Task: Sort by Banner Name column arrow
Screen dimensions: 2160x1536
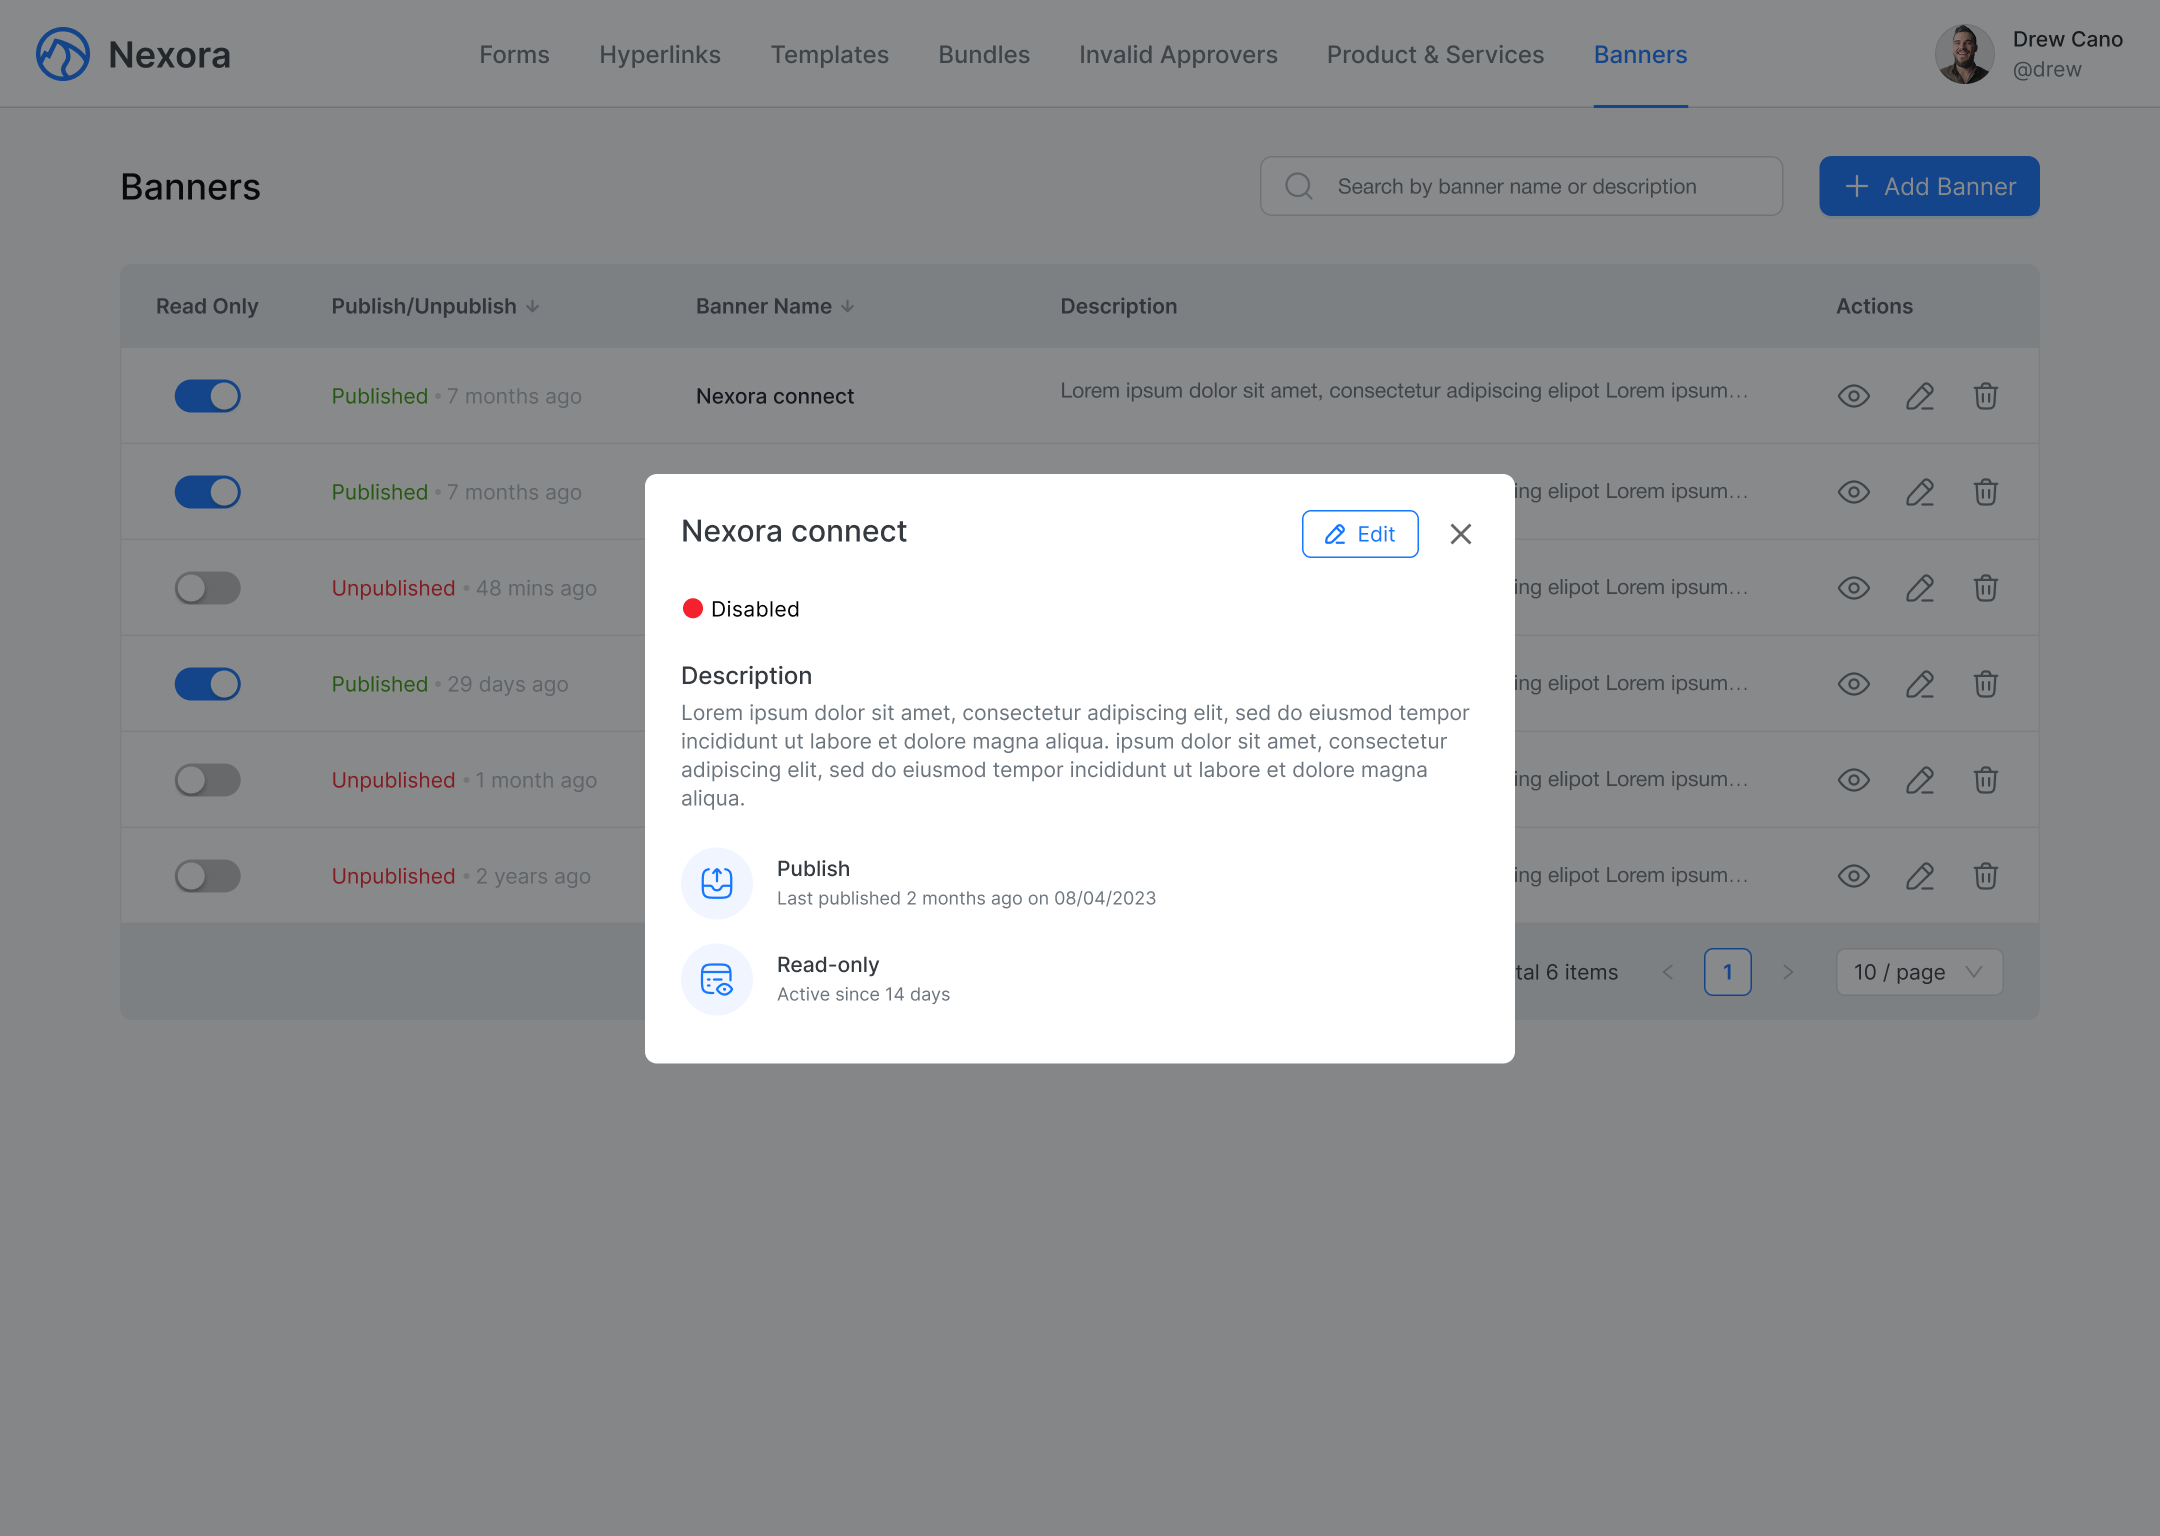Action: pos(848,306)
